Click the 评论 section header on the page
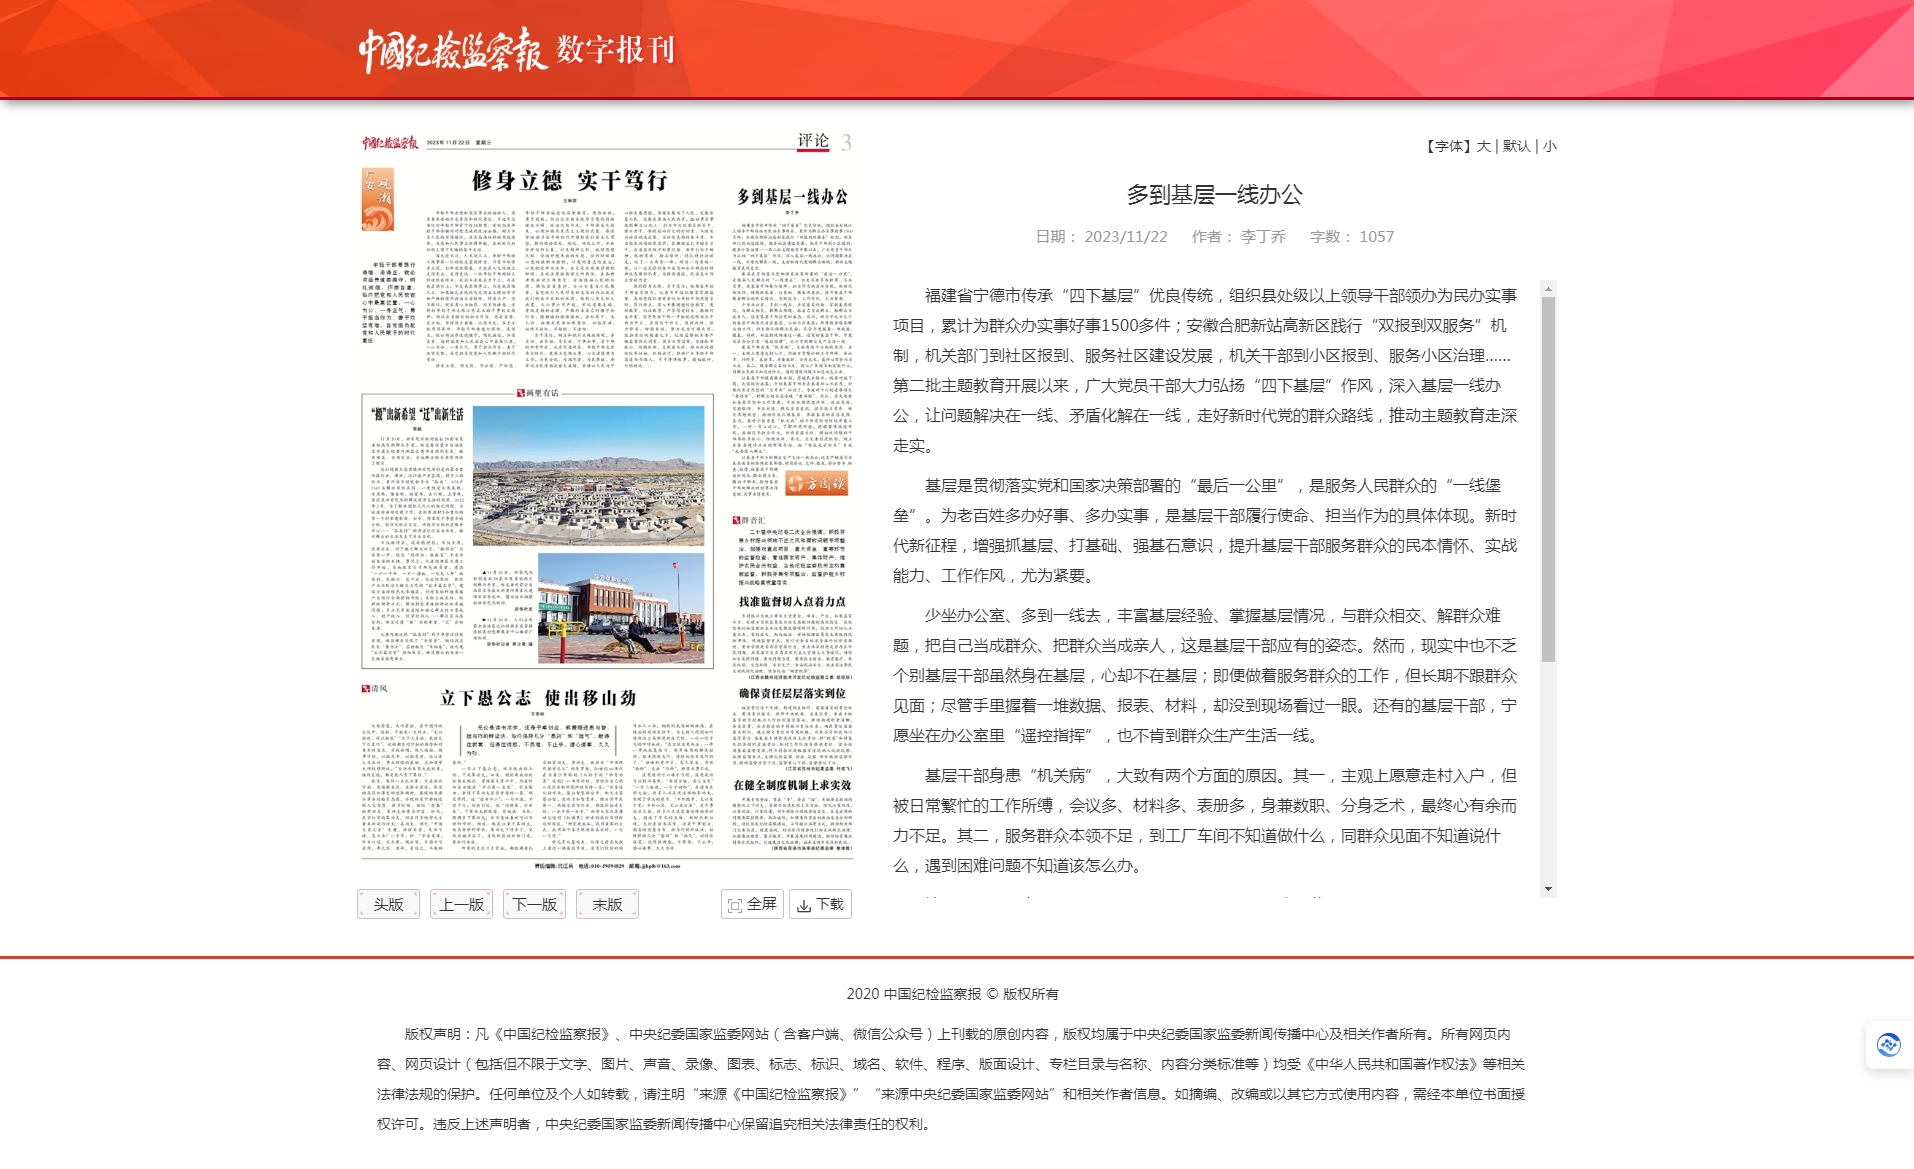Image resolution: width=1914 pixels, height=1169 pixels. click(x=813, y=141)
